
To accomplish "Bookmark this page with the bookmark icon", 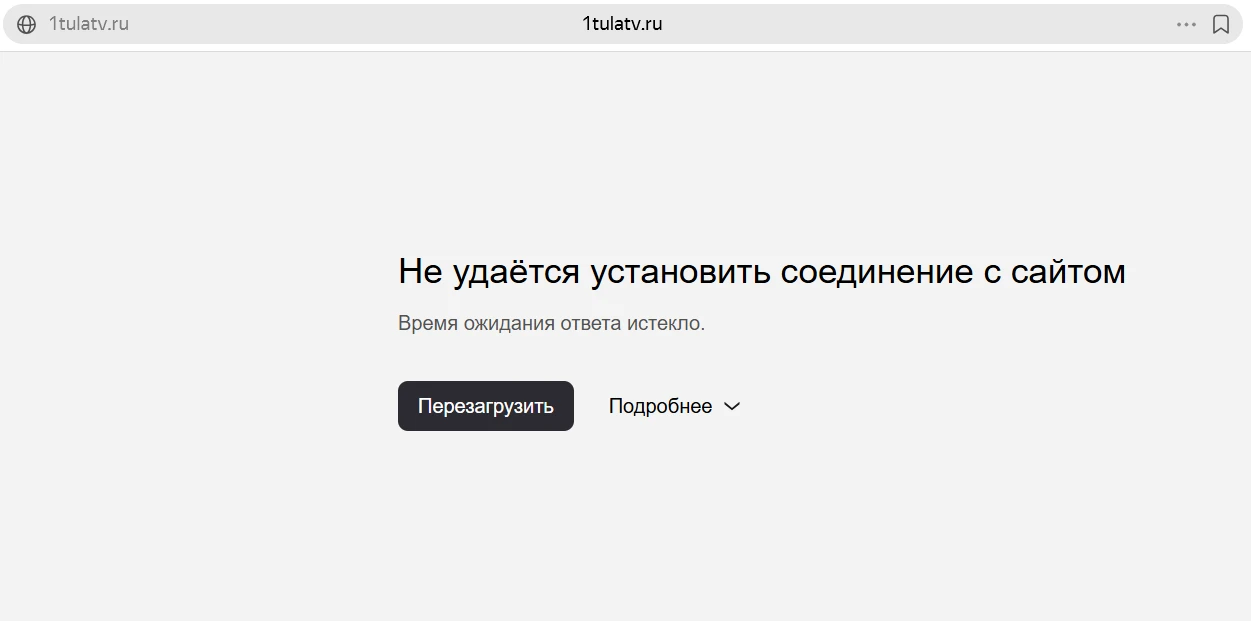I will coord(1221,25).
